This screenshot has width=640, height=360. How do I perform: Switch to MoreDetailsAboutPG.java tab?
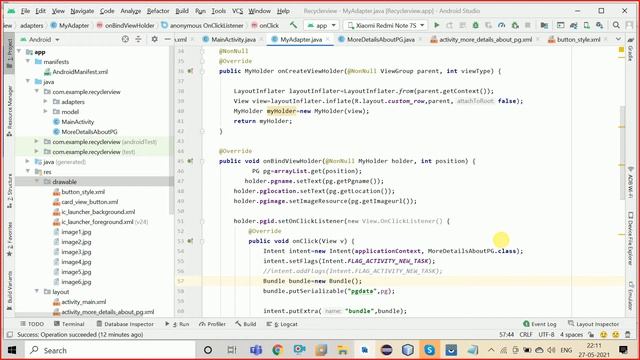tap(380, 40)
